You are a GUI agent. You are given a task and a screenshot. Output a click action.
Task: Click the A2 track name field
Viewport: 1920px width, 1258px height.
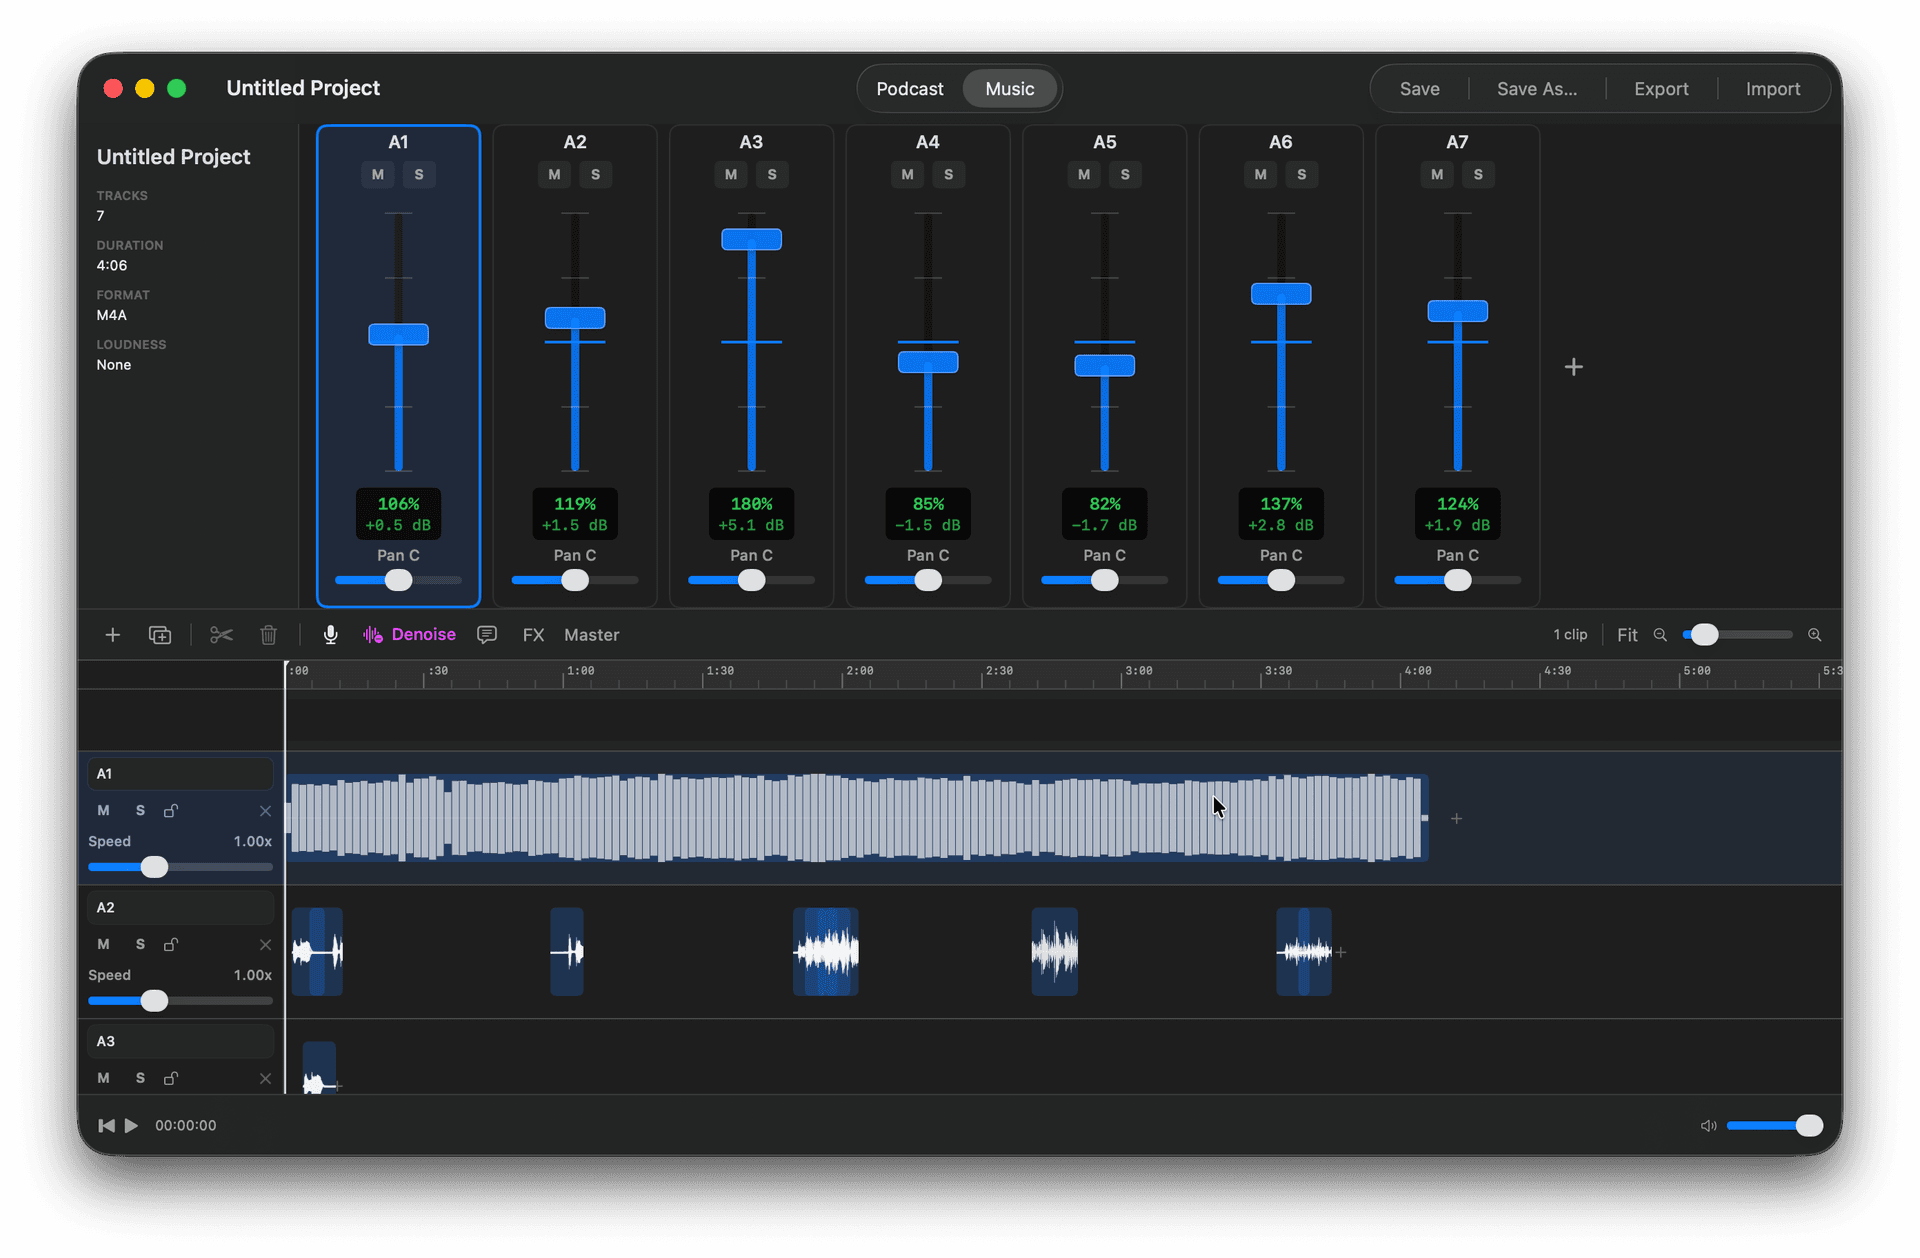(x=180, y=908)
